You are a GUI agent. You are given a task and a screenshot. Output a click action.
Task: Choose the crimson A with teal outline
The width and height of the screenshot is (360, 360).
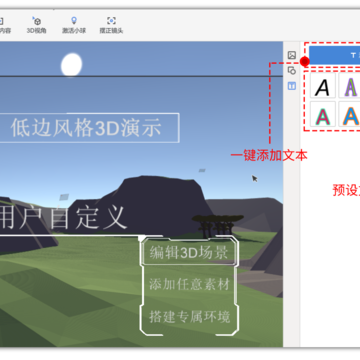(323, 114)
